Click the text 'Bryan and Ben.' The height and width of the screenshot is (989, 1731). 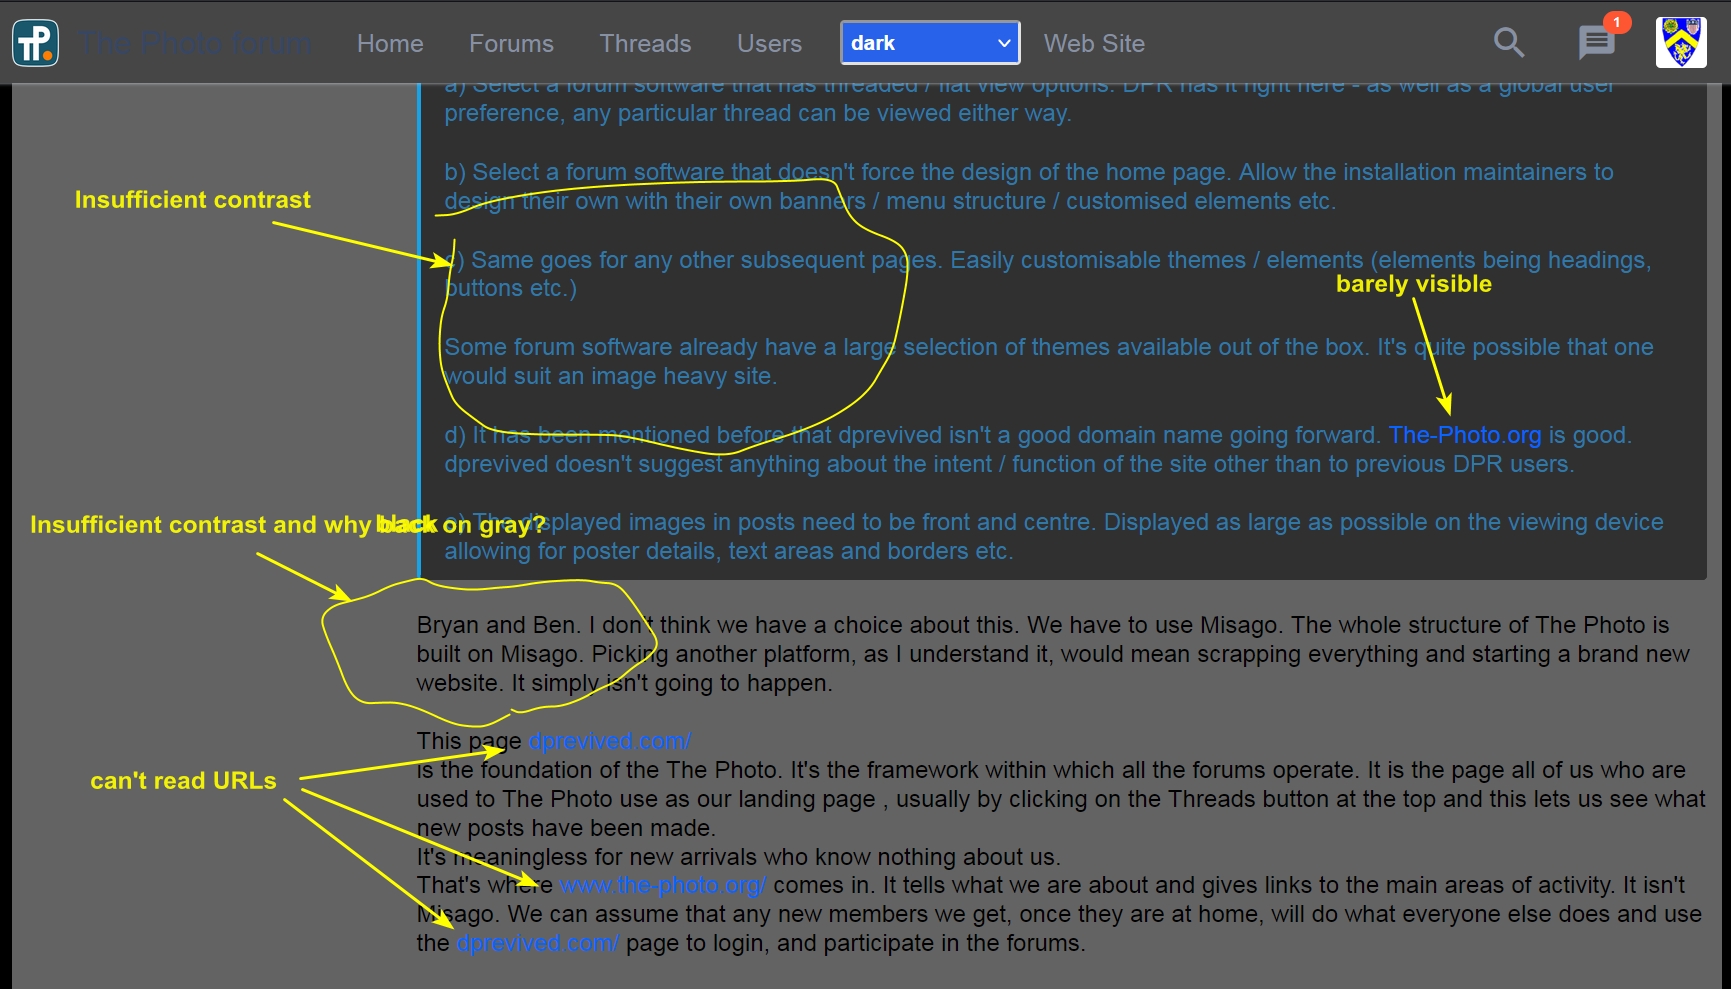click(x=498, y=625)
